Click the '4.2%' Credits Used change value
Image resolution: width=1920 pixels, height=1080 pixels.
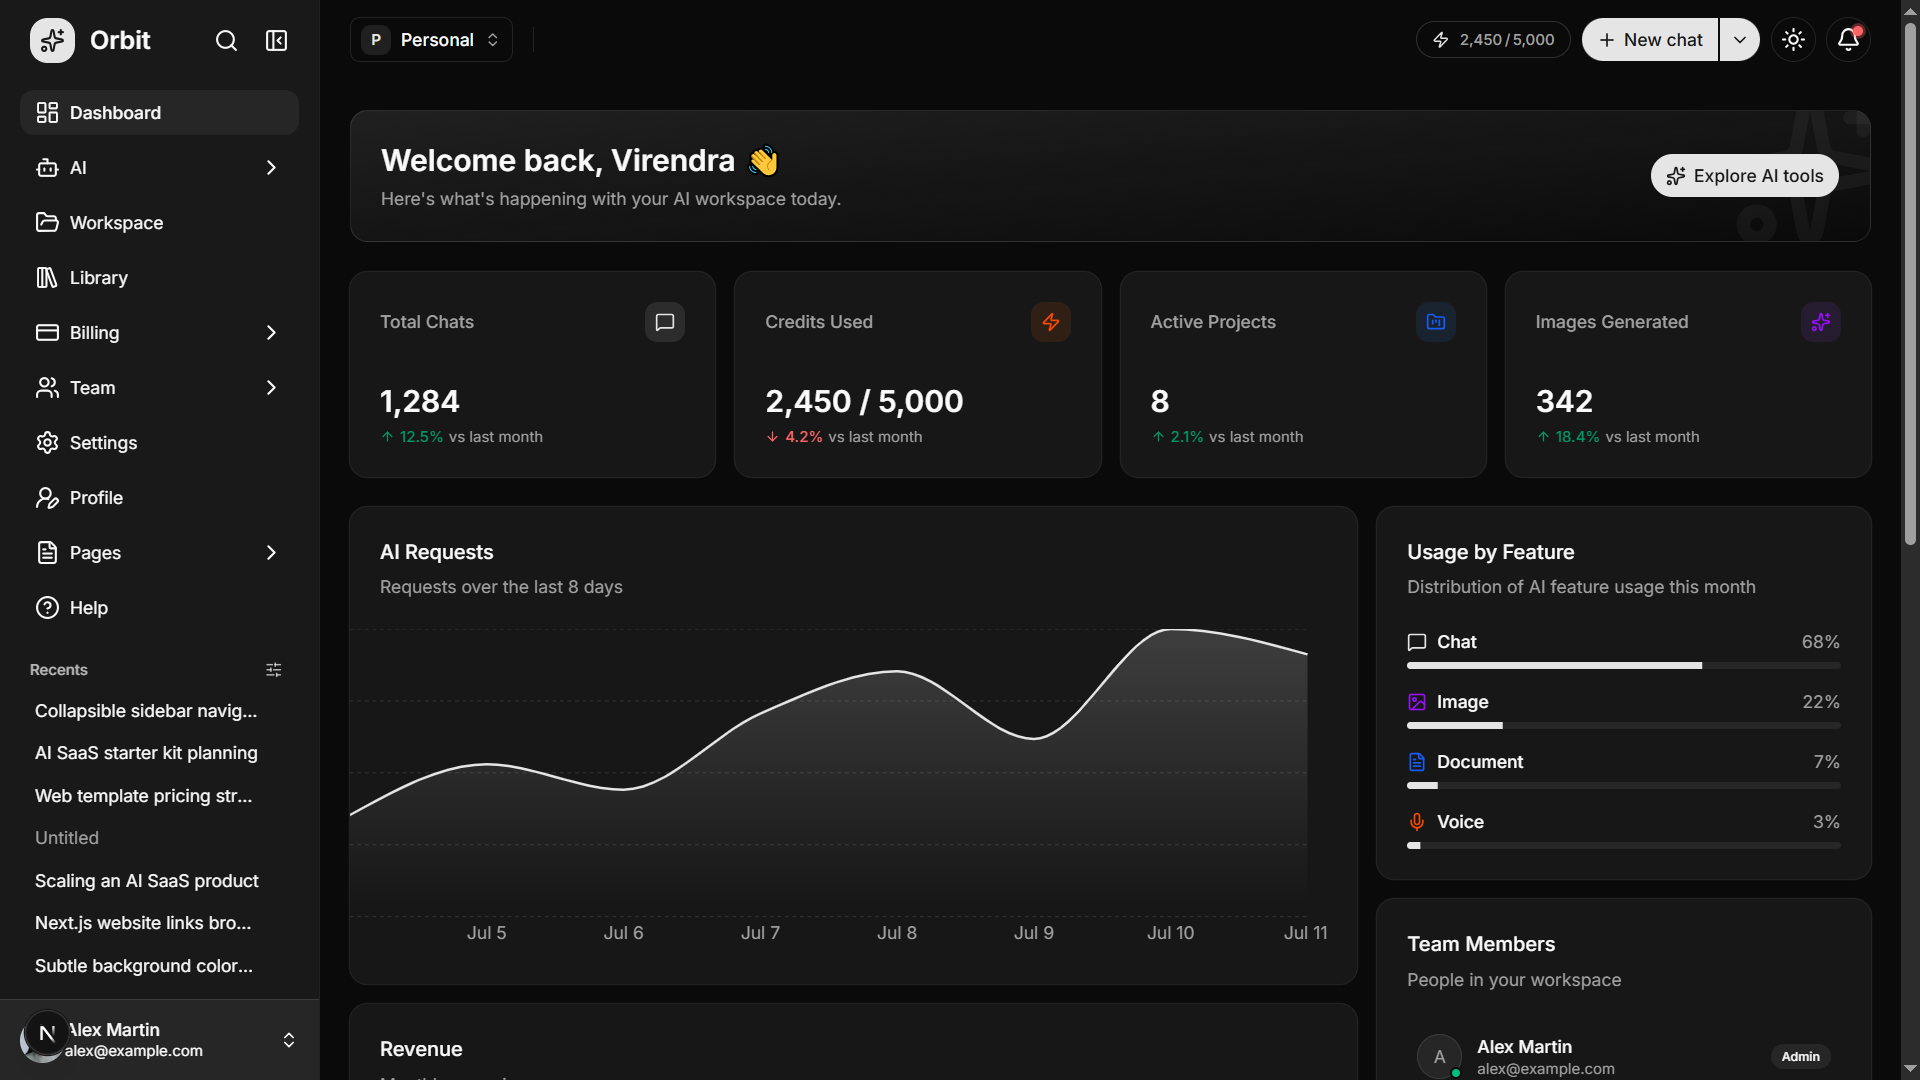[x=804, y=437]
